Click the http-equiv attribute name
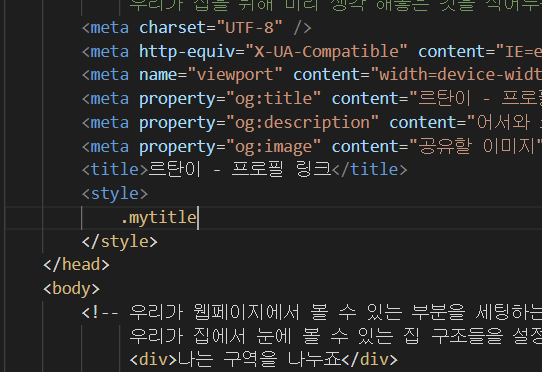This screenshot has height=372, width=542. pos(187,52)
